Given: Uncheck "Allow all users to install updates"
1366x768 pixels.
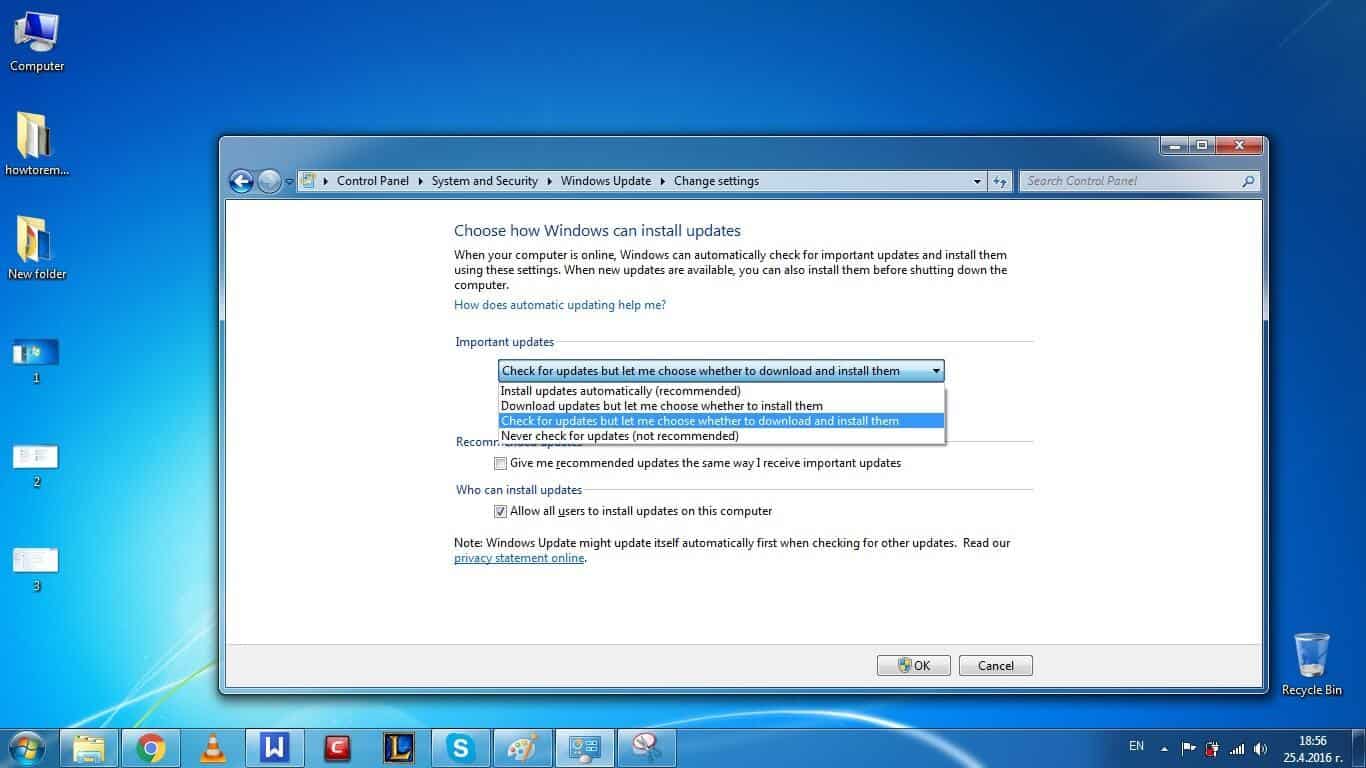Looking at the screenshot, I should coord(500,511).
